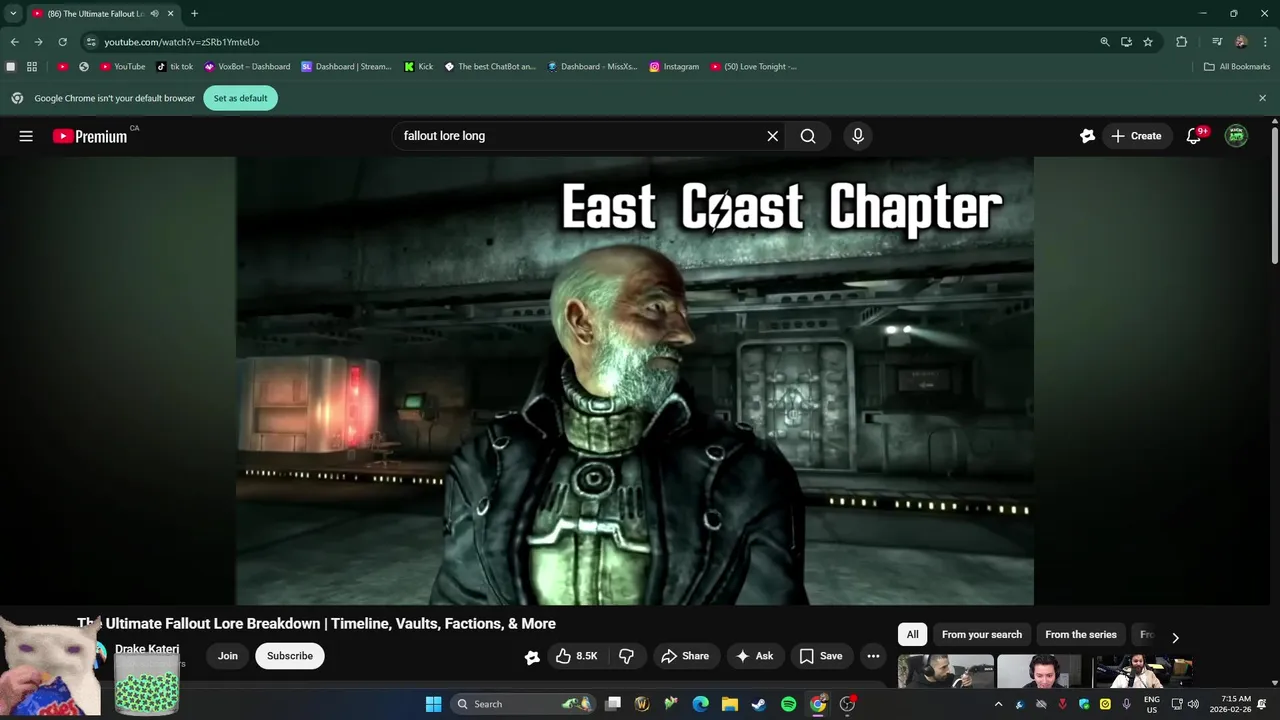Image resolution: width=1280 pixels, height=720 pixels.
Task: Clear the search text with the X
Action: 772,136
